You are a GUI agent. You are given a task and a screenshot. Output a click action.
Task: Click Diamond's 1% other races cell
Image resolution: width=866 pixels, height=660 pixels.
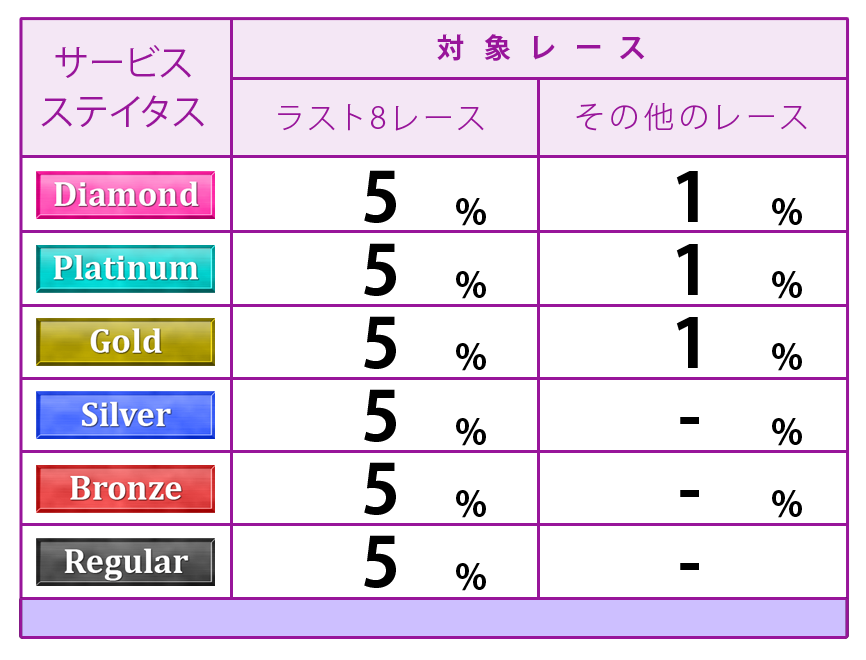pos(693,194)
